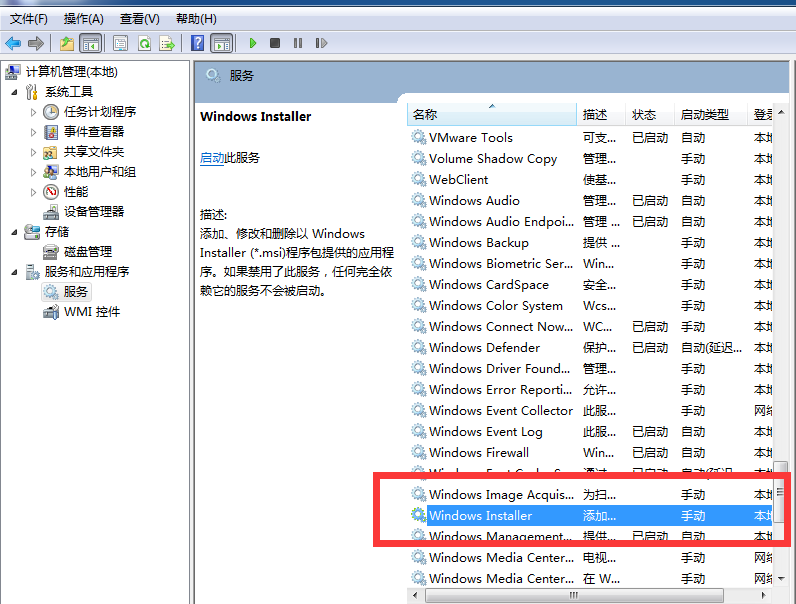Start service with green play icon
Viewport: 796px width, 604px height.
(x=253, y=43)
